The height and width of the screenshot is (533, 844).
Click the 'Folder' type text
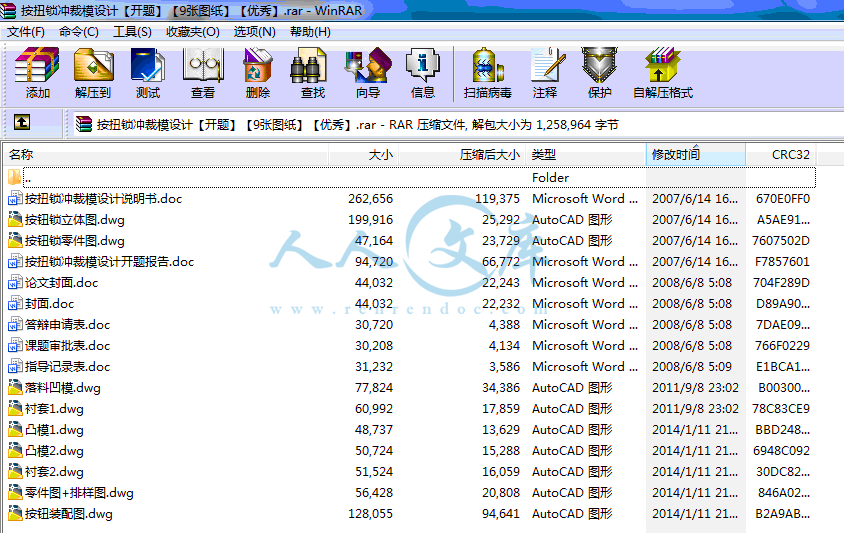(x=550, y=178)
